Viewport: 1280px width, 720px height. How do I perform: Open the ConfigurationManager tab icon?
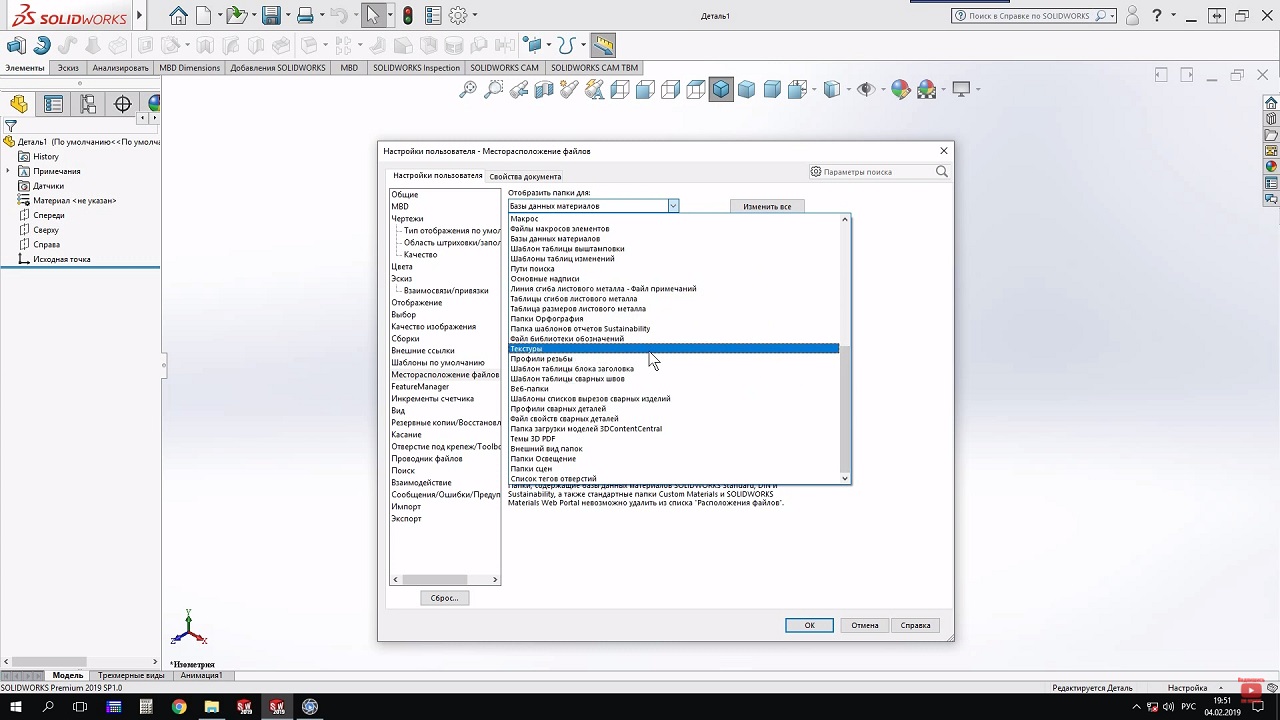point(88,104)
